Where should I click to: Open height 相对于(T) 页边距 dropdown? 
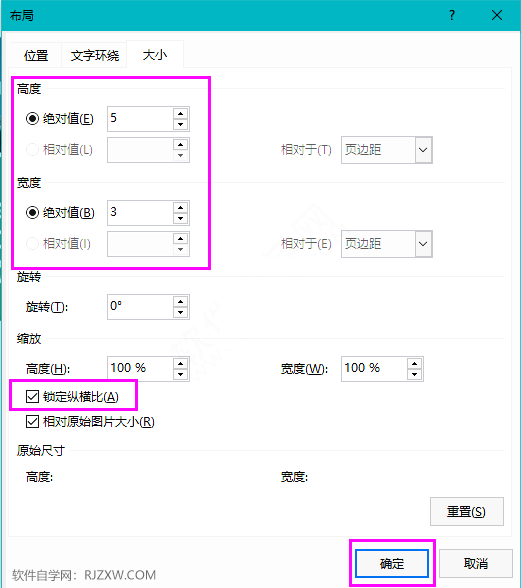[387, 150]
